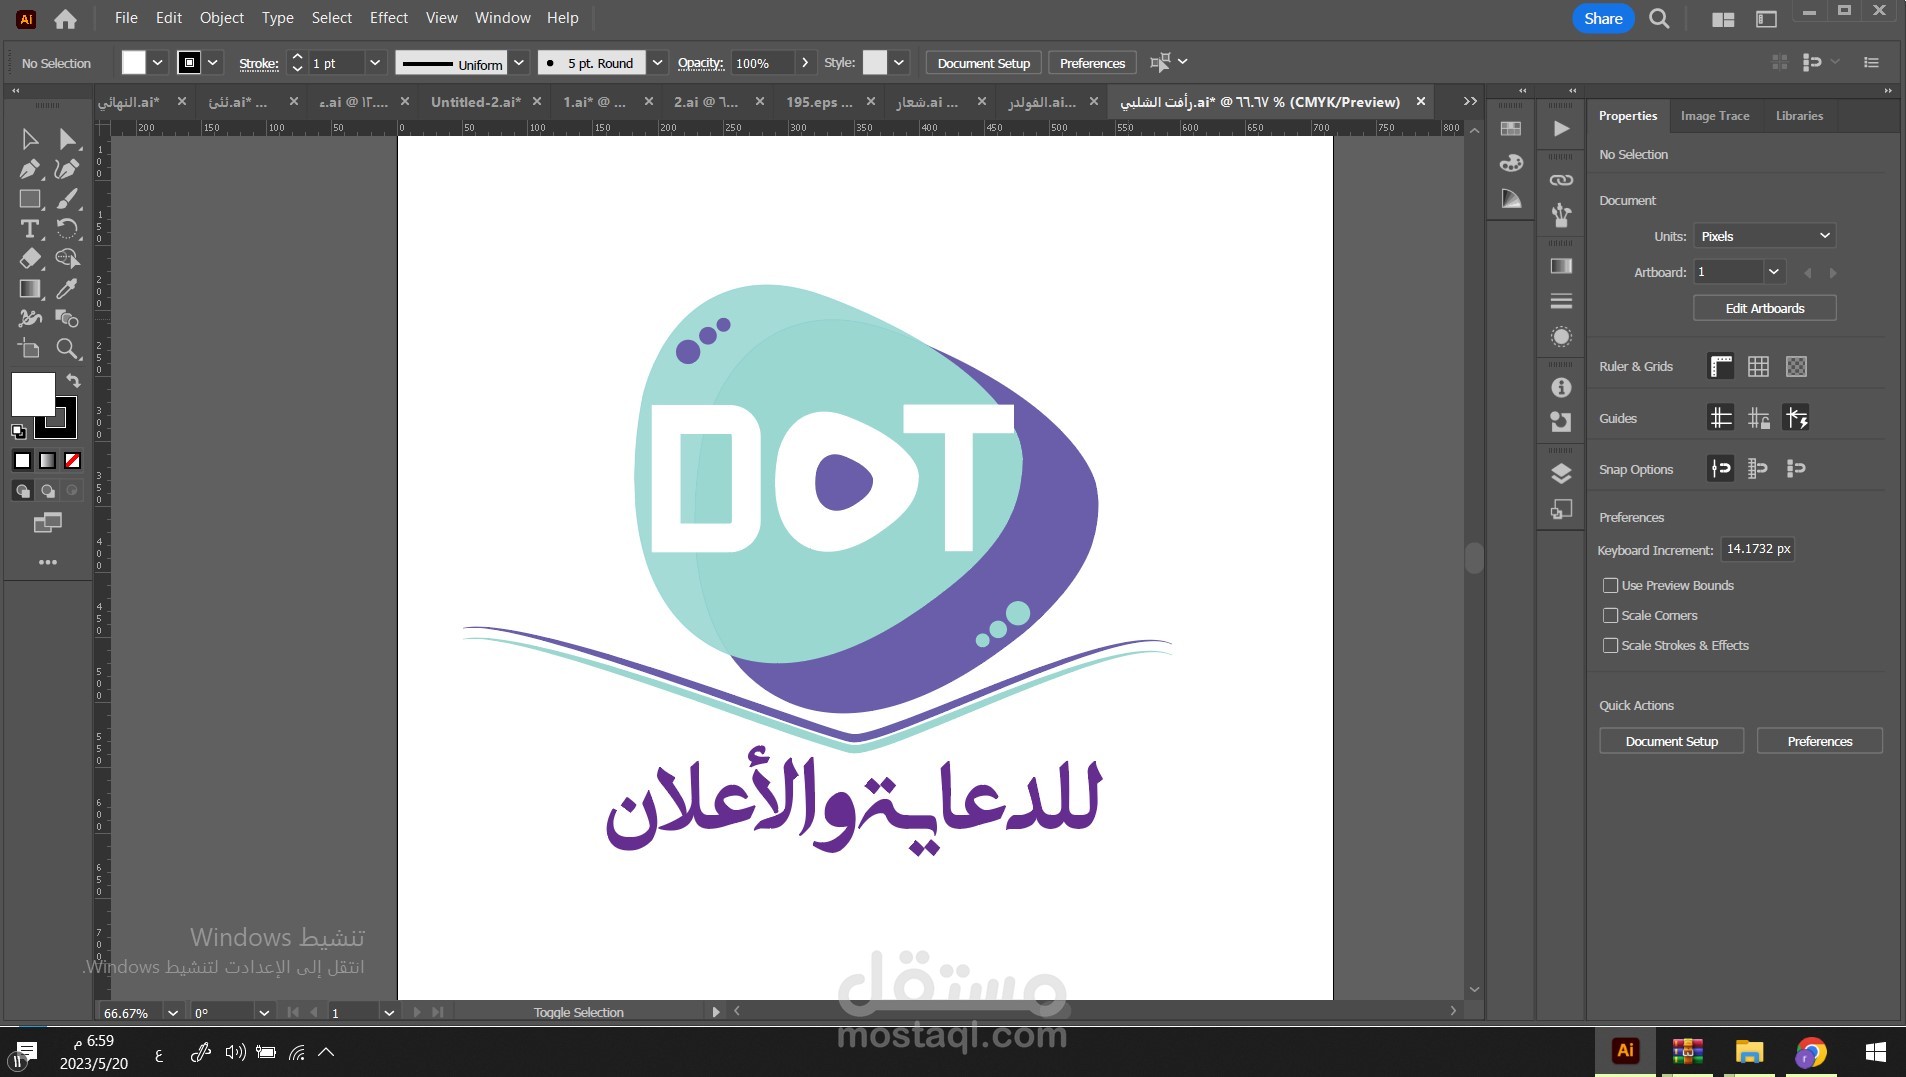Image resolution: width=1906 pixels, height=1077 pixels.
Task: Toggle Transparency Grid button
Action: [x=1796, y=366]
